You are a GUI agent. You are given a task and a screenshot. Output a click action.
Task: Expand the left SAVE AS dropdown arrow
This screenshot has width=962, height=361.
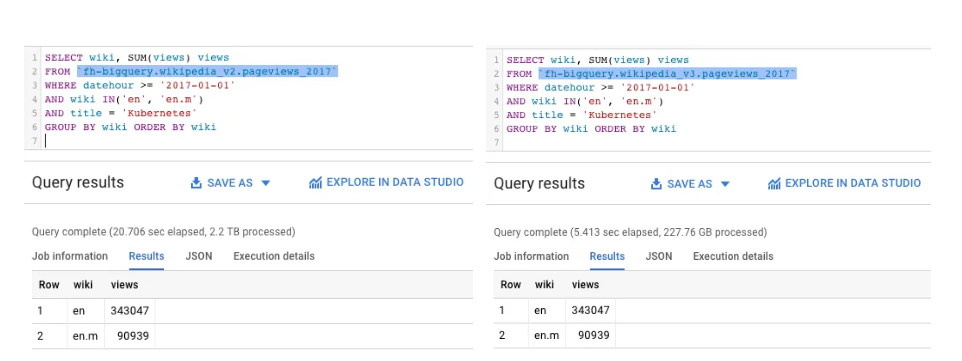pos(266,183)
